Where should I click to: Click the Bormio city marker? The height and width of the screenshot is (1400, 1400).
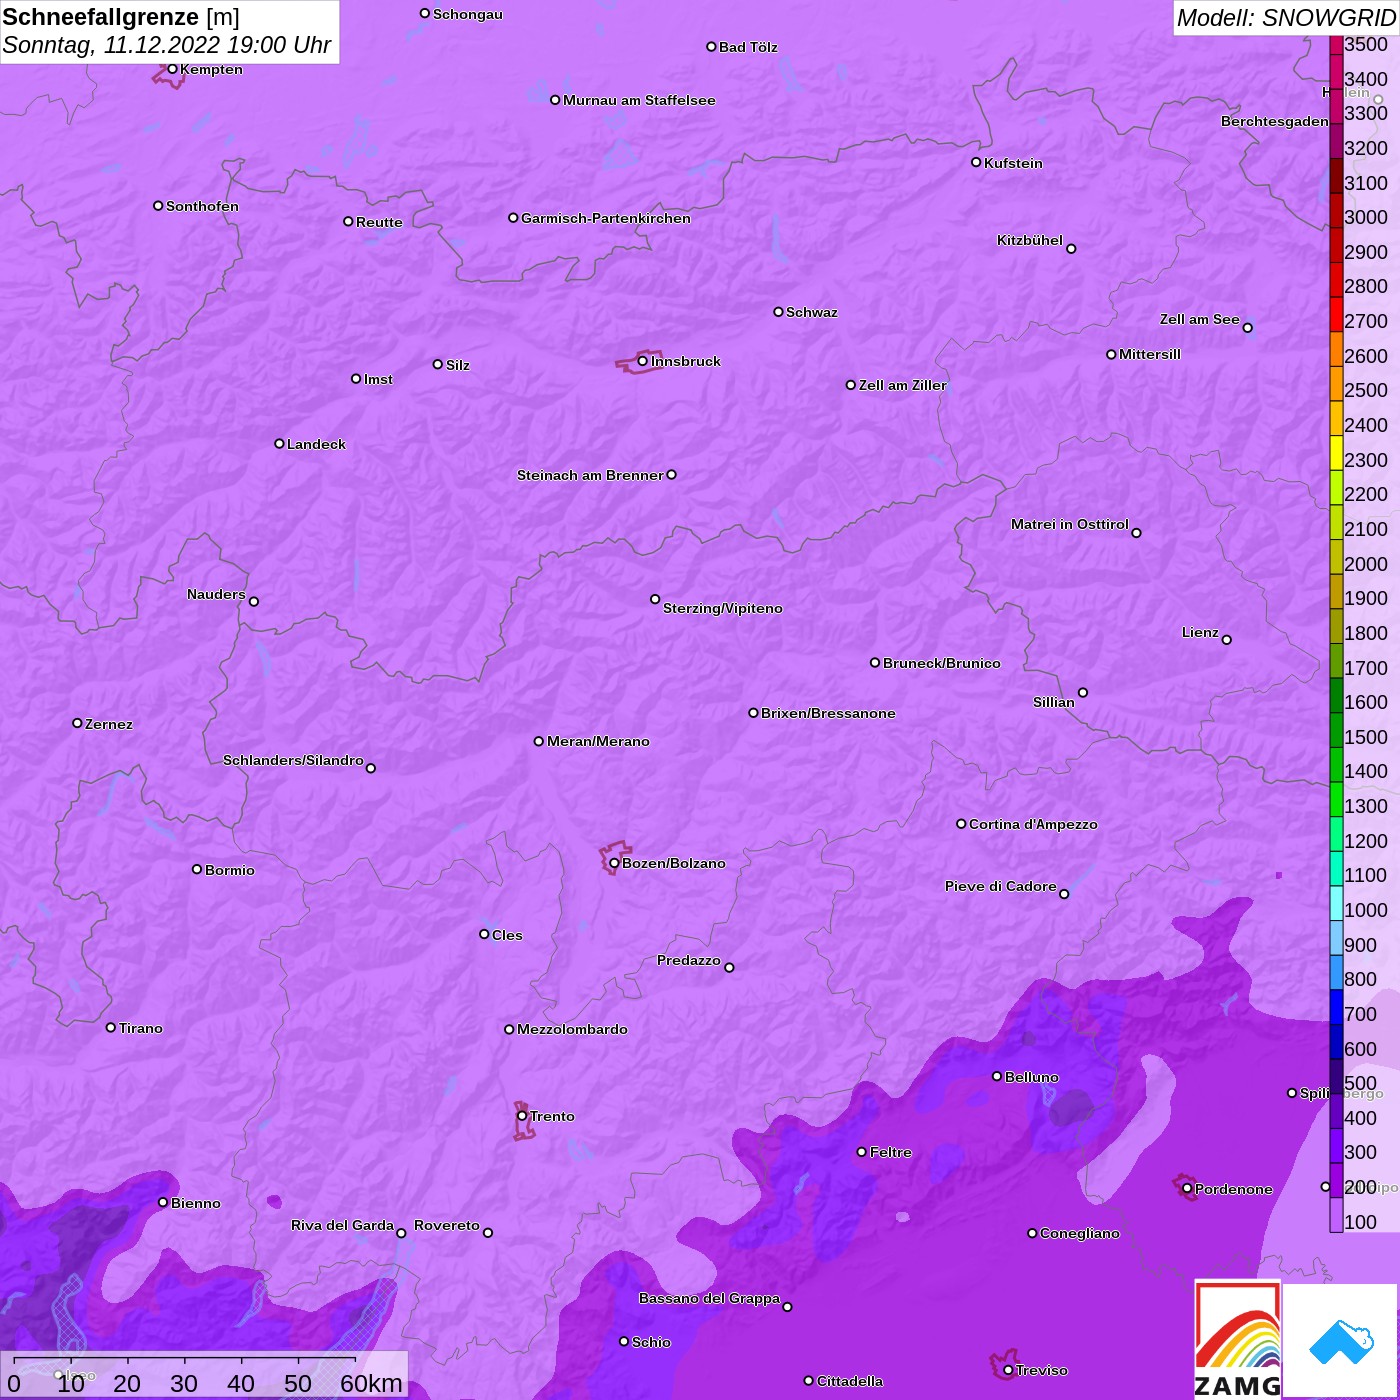197,869
